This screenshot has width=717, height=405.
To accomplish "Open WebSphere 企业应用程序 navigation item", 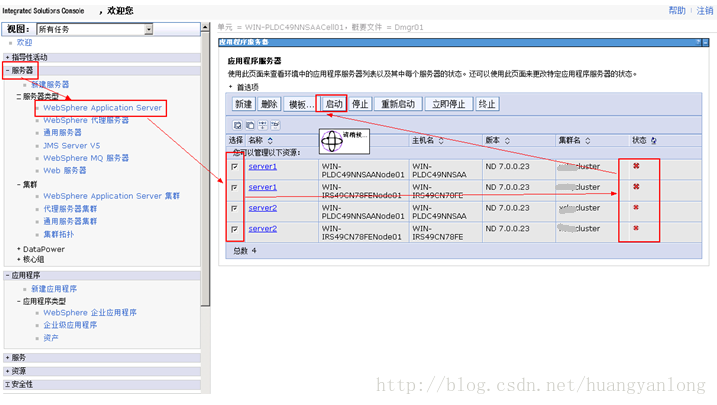I will 90,313.
